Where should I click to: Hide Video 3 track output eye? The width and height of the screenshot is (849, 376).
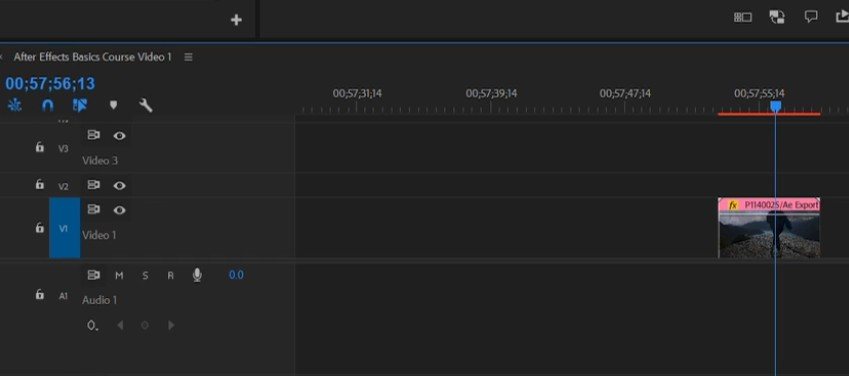(x=119, y=136)
